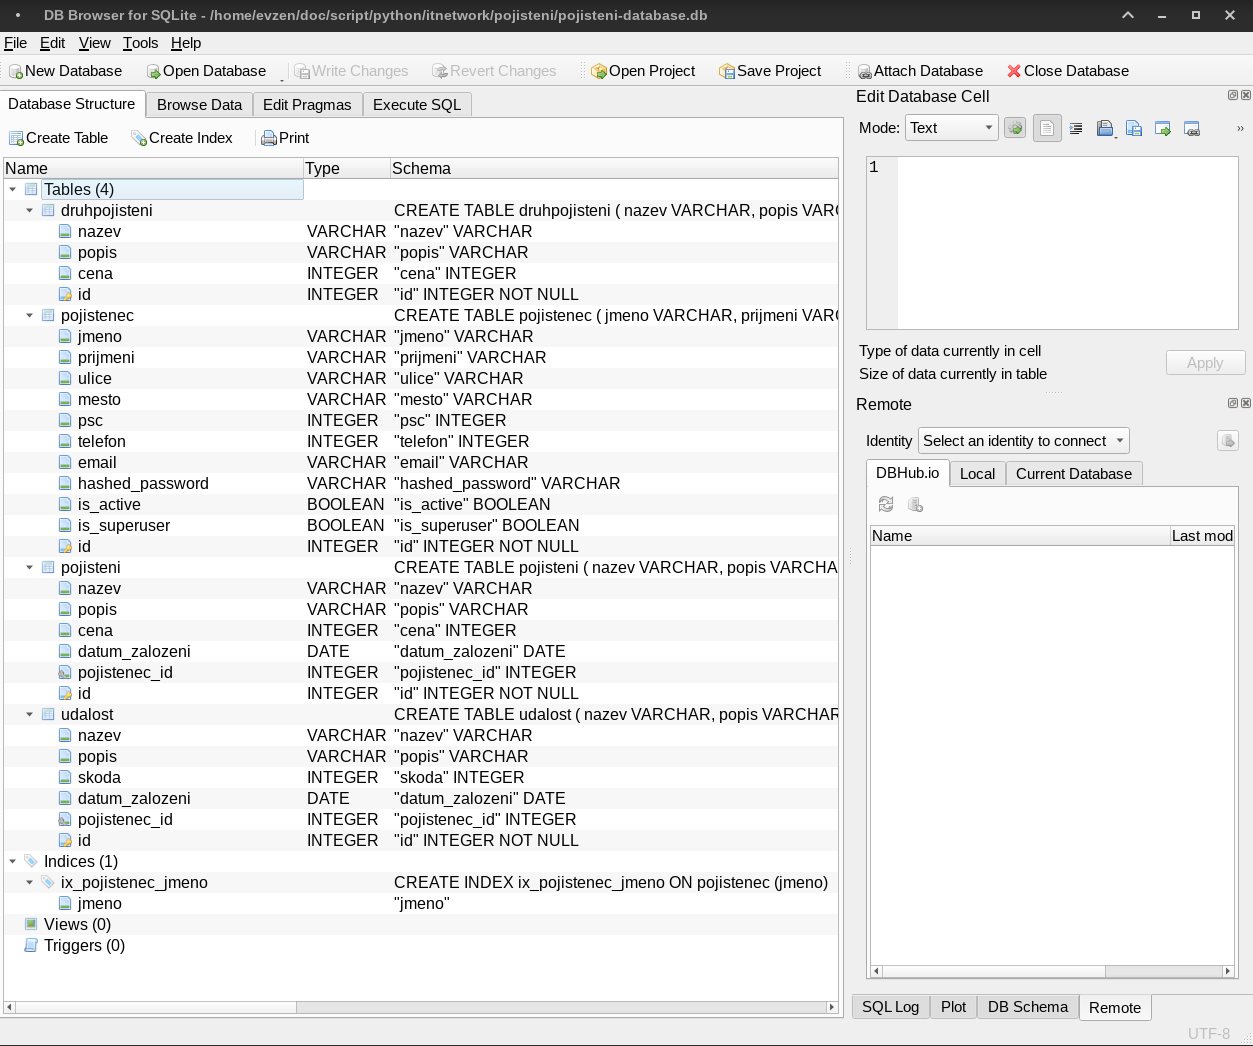The height and width of the screenshot is (1046, 1253).
Task: Toggle the gear auto-switch button beside Mode
Action: click(1015, 129)
